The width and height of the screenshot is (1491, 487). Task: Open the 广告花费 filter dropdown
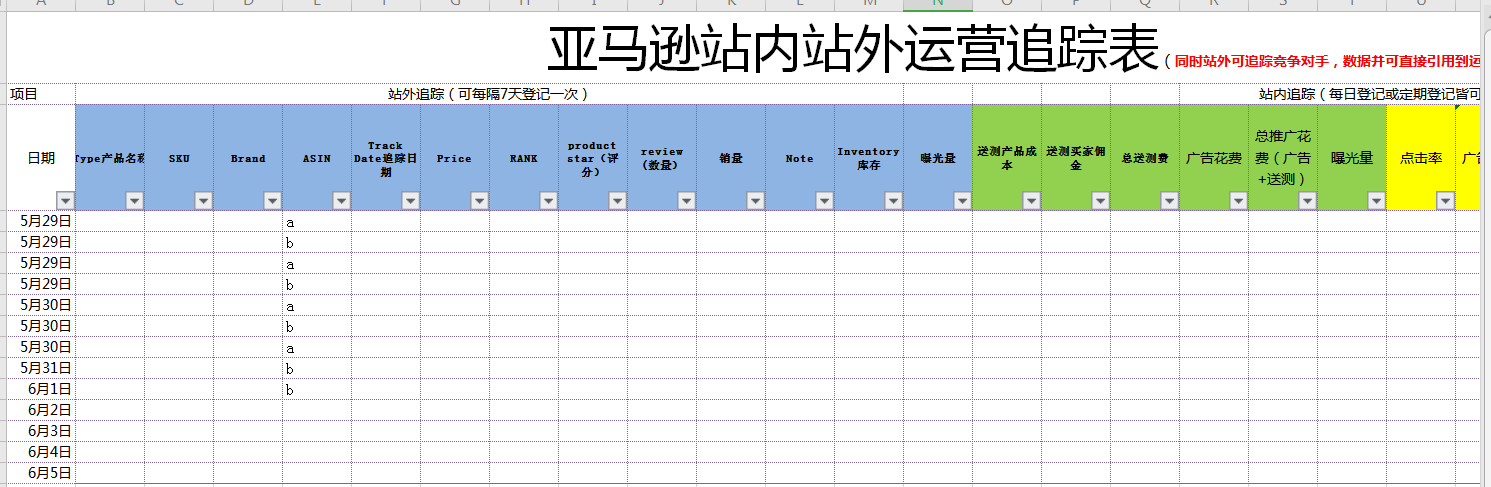pos(1238,200)
